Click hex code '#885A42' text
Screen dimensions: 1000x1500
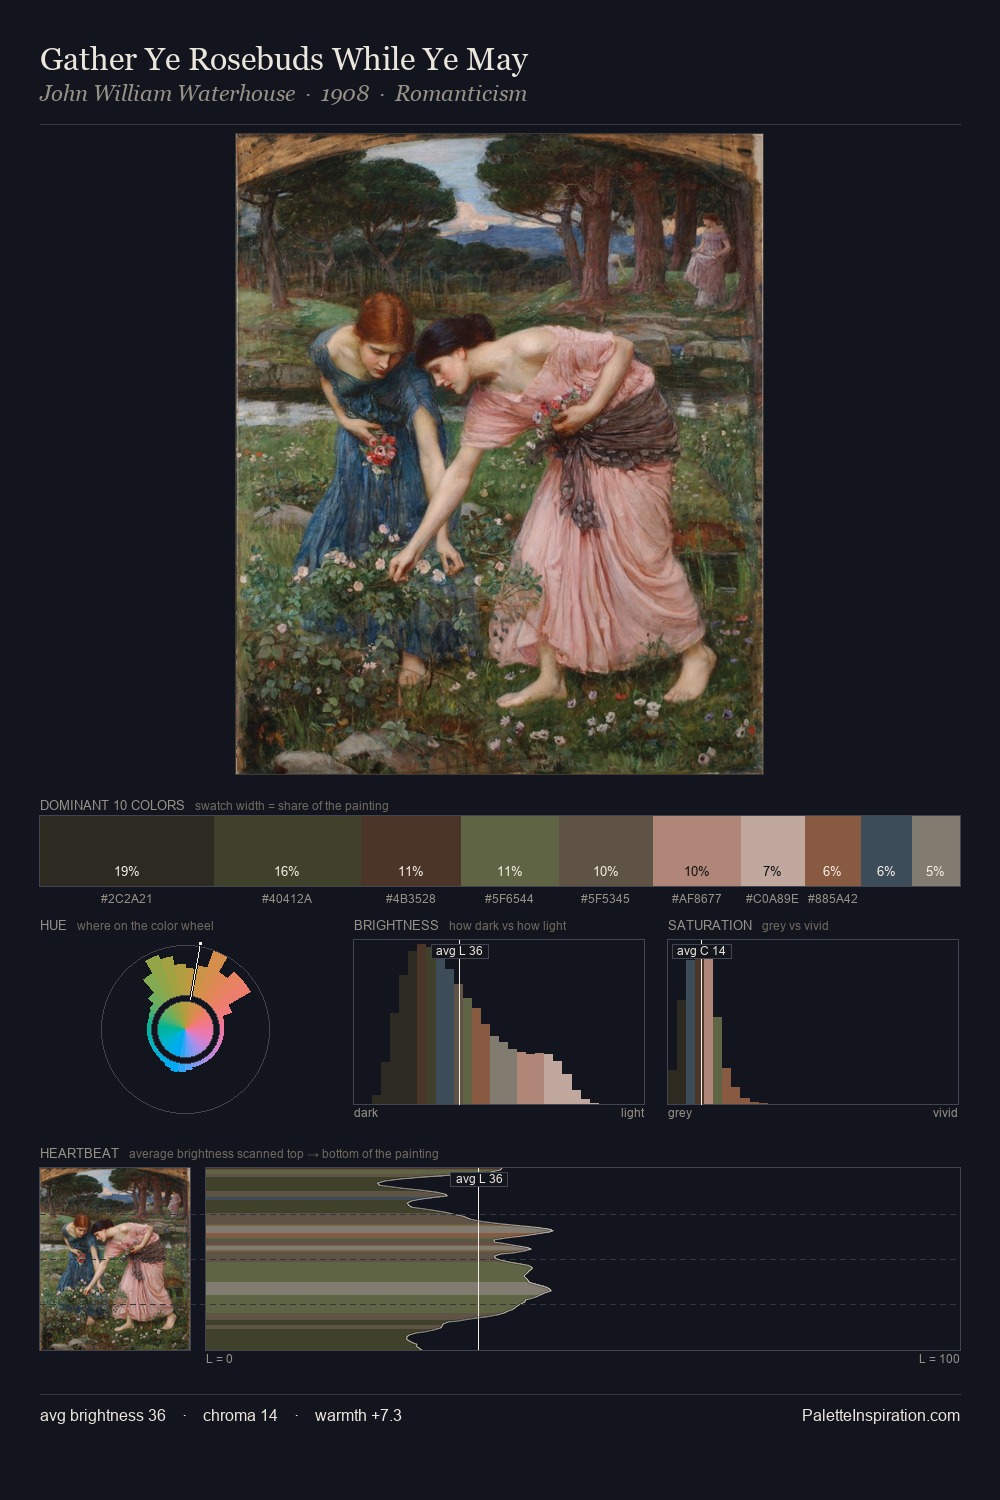point(833,898)
